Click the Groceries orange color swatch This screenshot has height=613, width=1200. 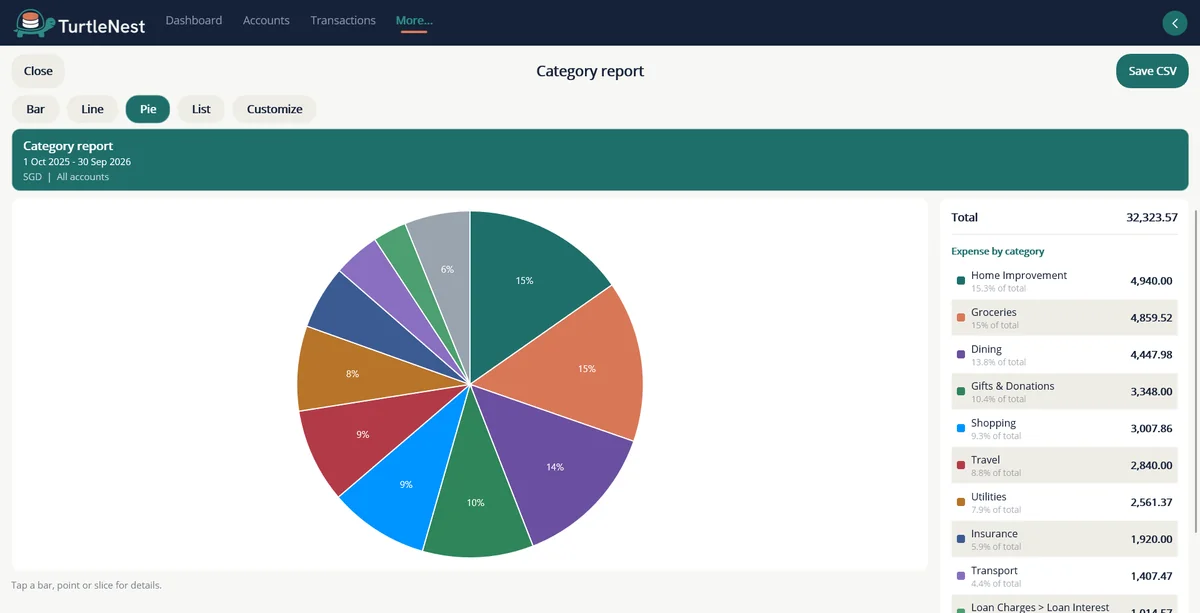click(961, 318)
